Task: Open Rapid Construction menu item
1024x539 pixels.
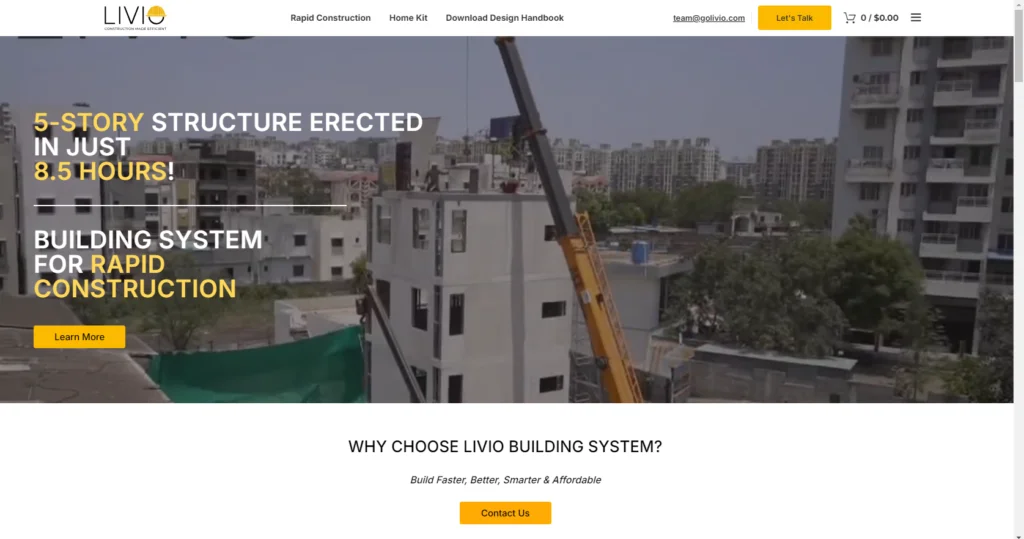Action: pyautogui.click(x=330, y=18)
